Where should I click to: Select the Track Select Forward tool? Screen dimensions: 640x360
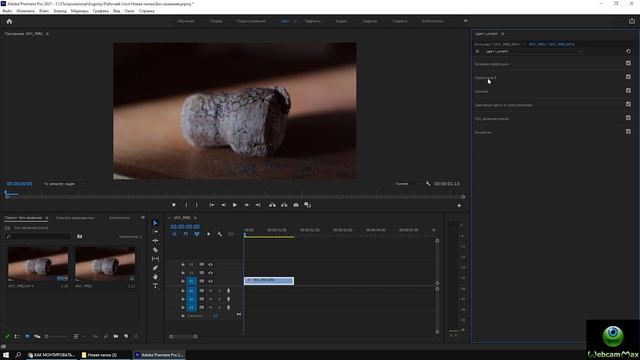[155, 231]
